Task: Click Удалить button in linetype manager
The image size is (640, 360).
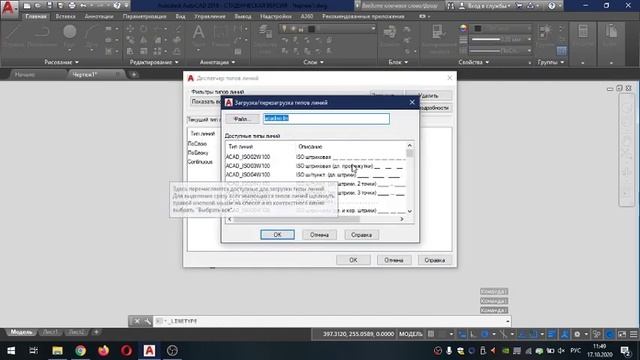Action: 429,96
